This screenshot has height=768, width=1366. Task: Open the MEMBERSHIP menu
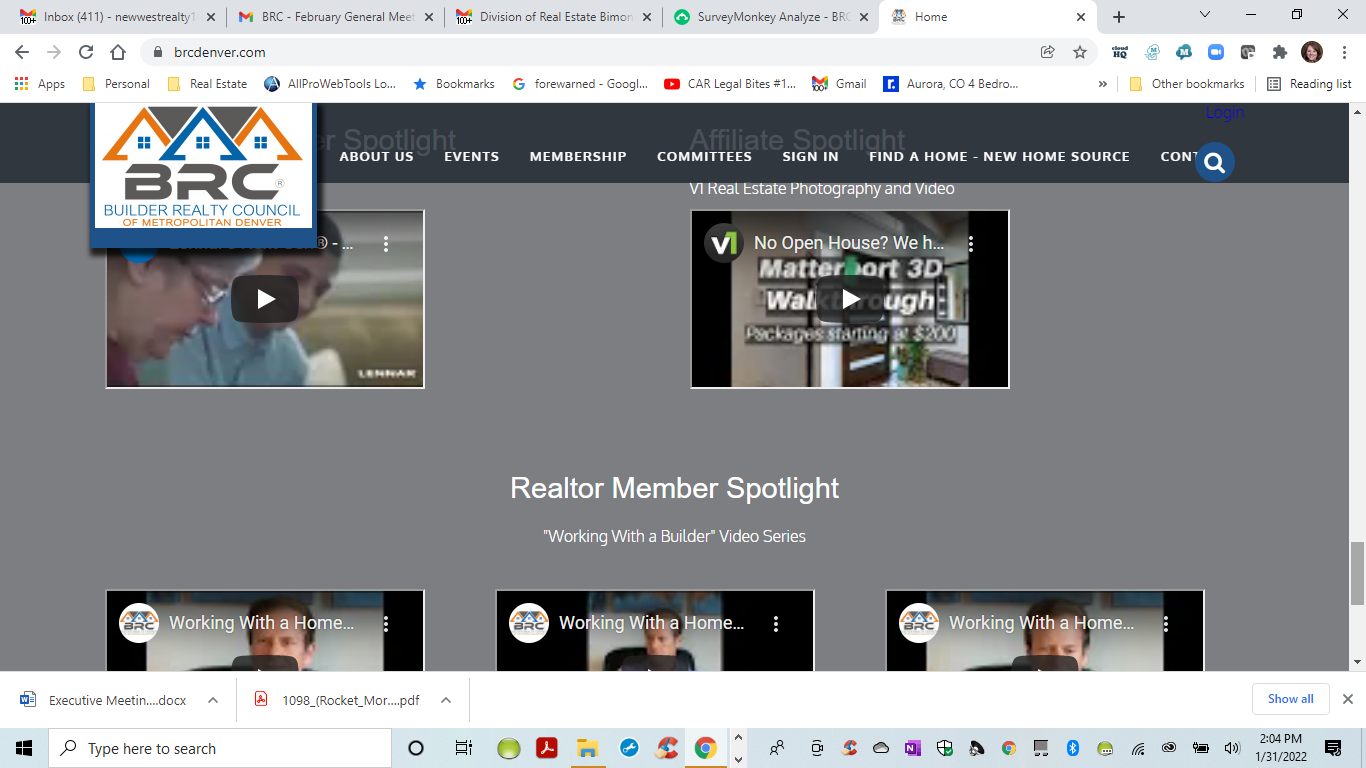578,156
